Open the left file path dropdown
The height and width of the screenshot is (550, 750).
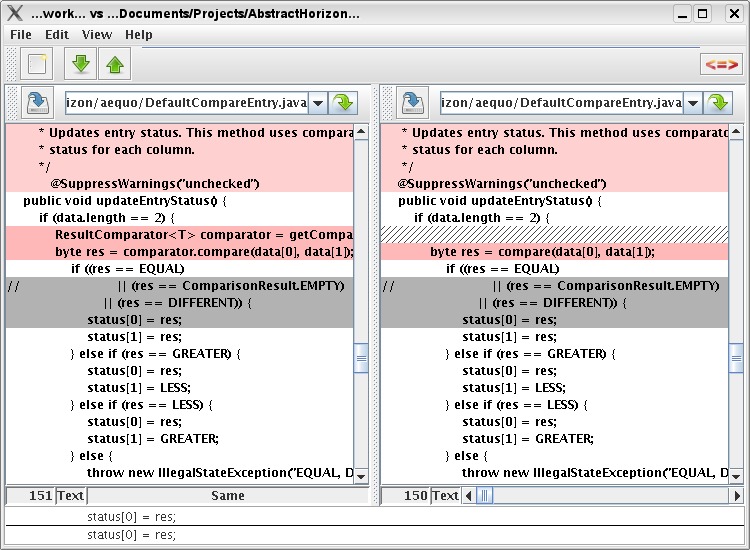(x=317, y=102)
